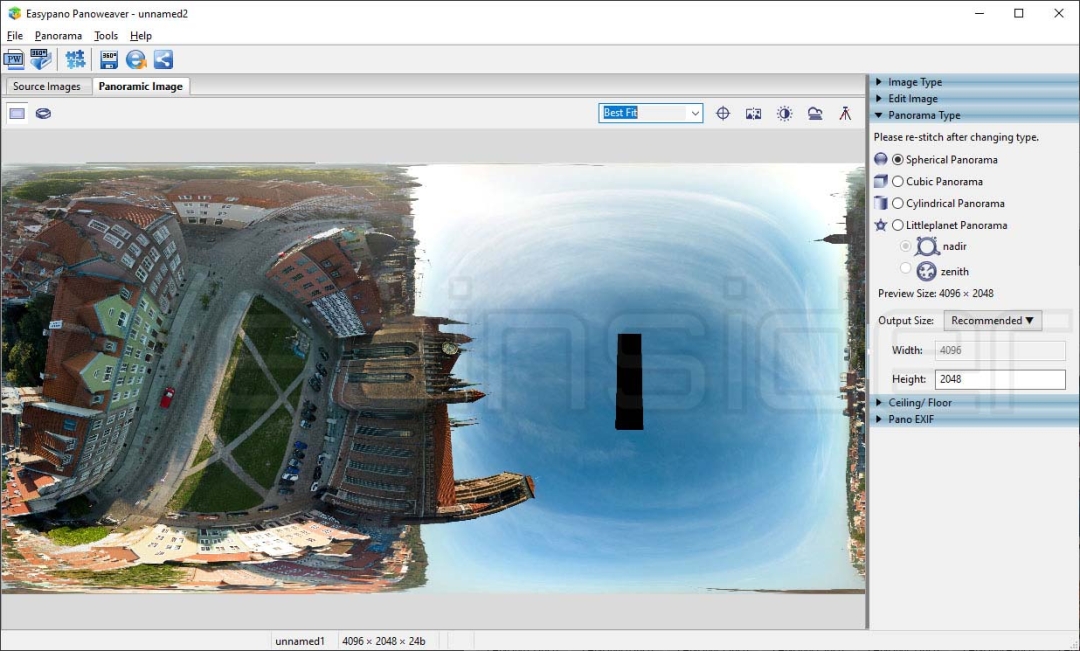Open the Panorama menu

(58, 35)
